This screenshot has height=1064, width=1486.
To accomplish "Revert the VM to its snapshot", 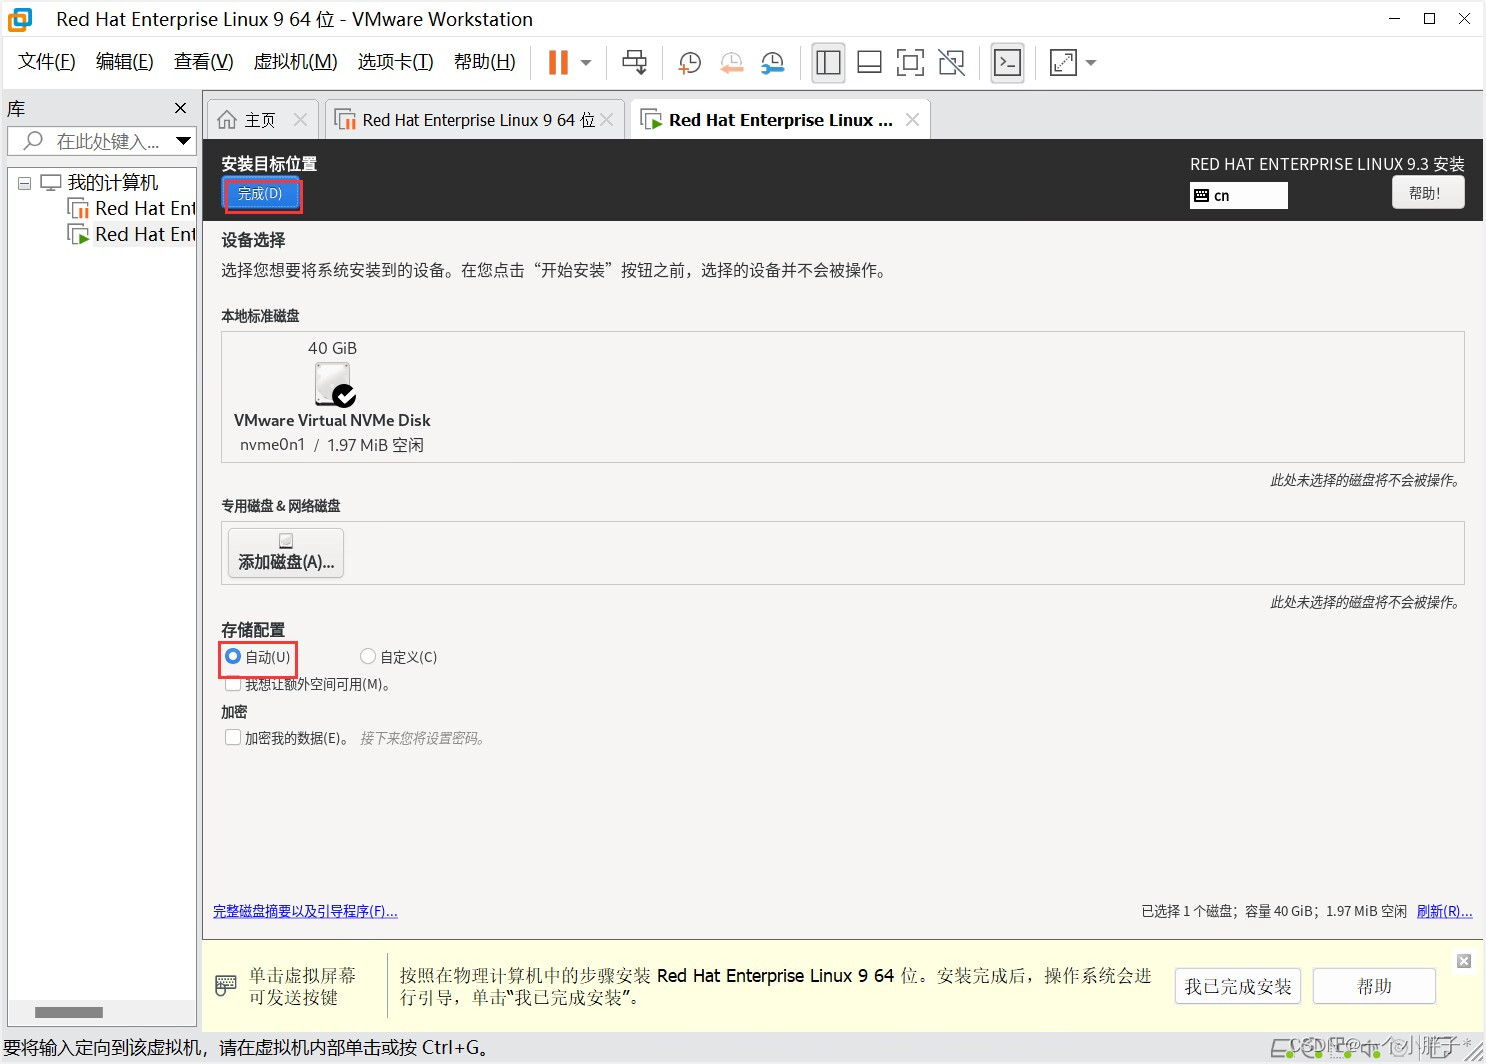I will (x=731, y=62).
